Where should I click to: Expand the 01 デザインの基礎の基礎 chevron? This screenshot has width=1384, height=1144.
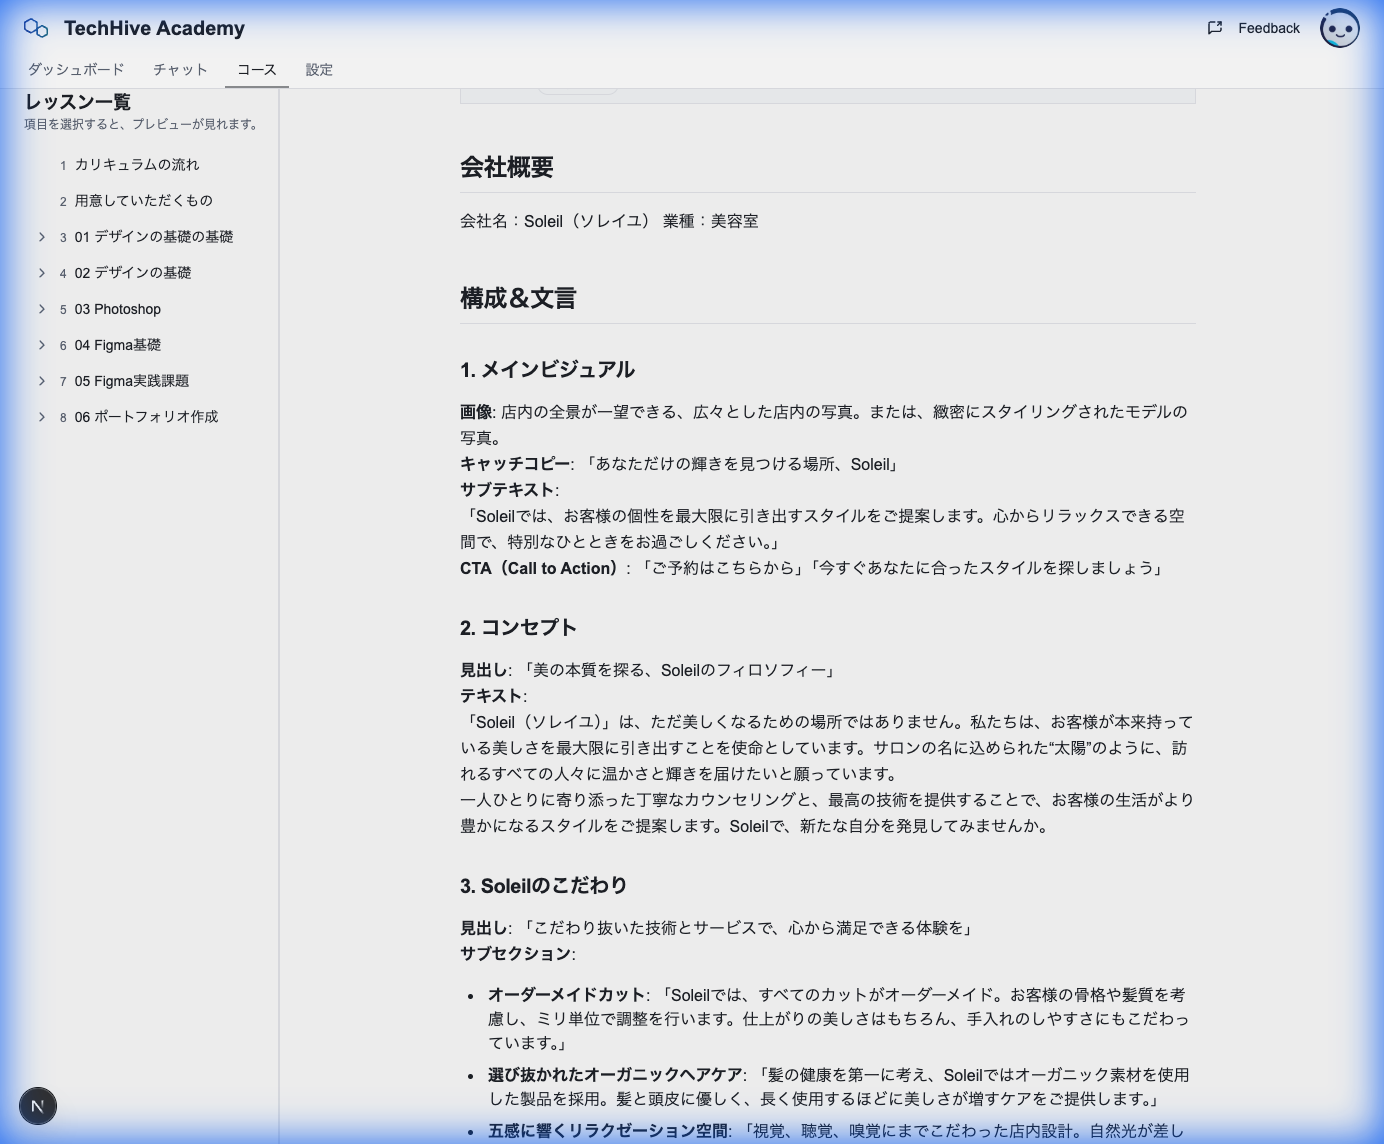click(42, 237)
